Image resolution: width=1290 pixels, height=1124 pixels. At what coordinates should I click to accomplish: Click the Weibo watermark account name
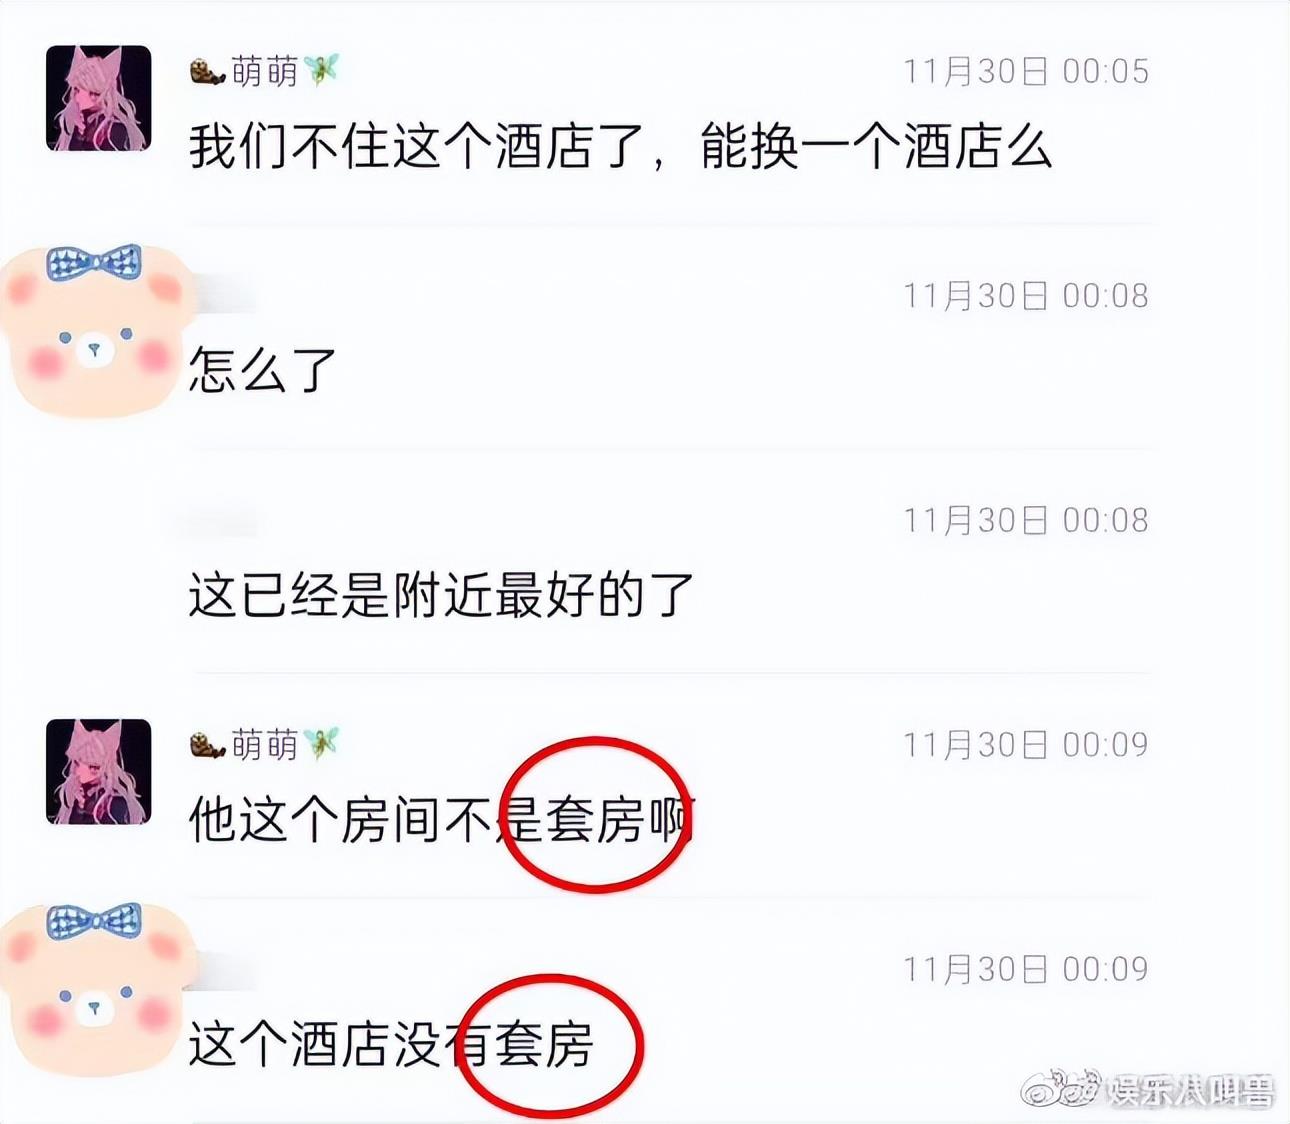[1190, 1090]
